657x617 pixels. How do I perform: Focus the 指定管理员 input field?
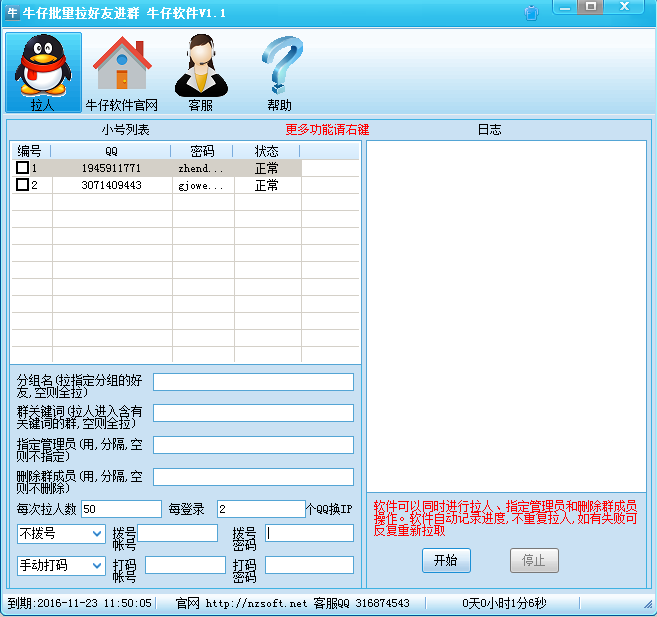click(253, 445)
